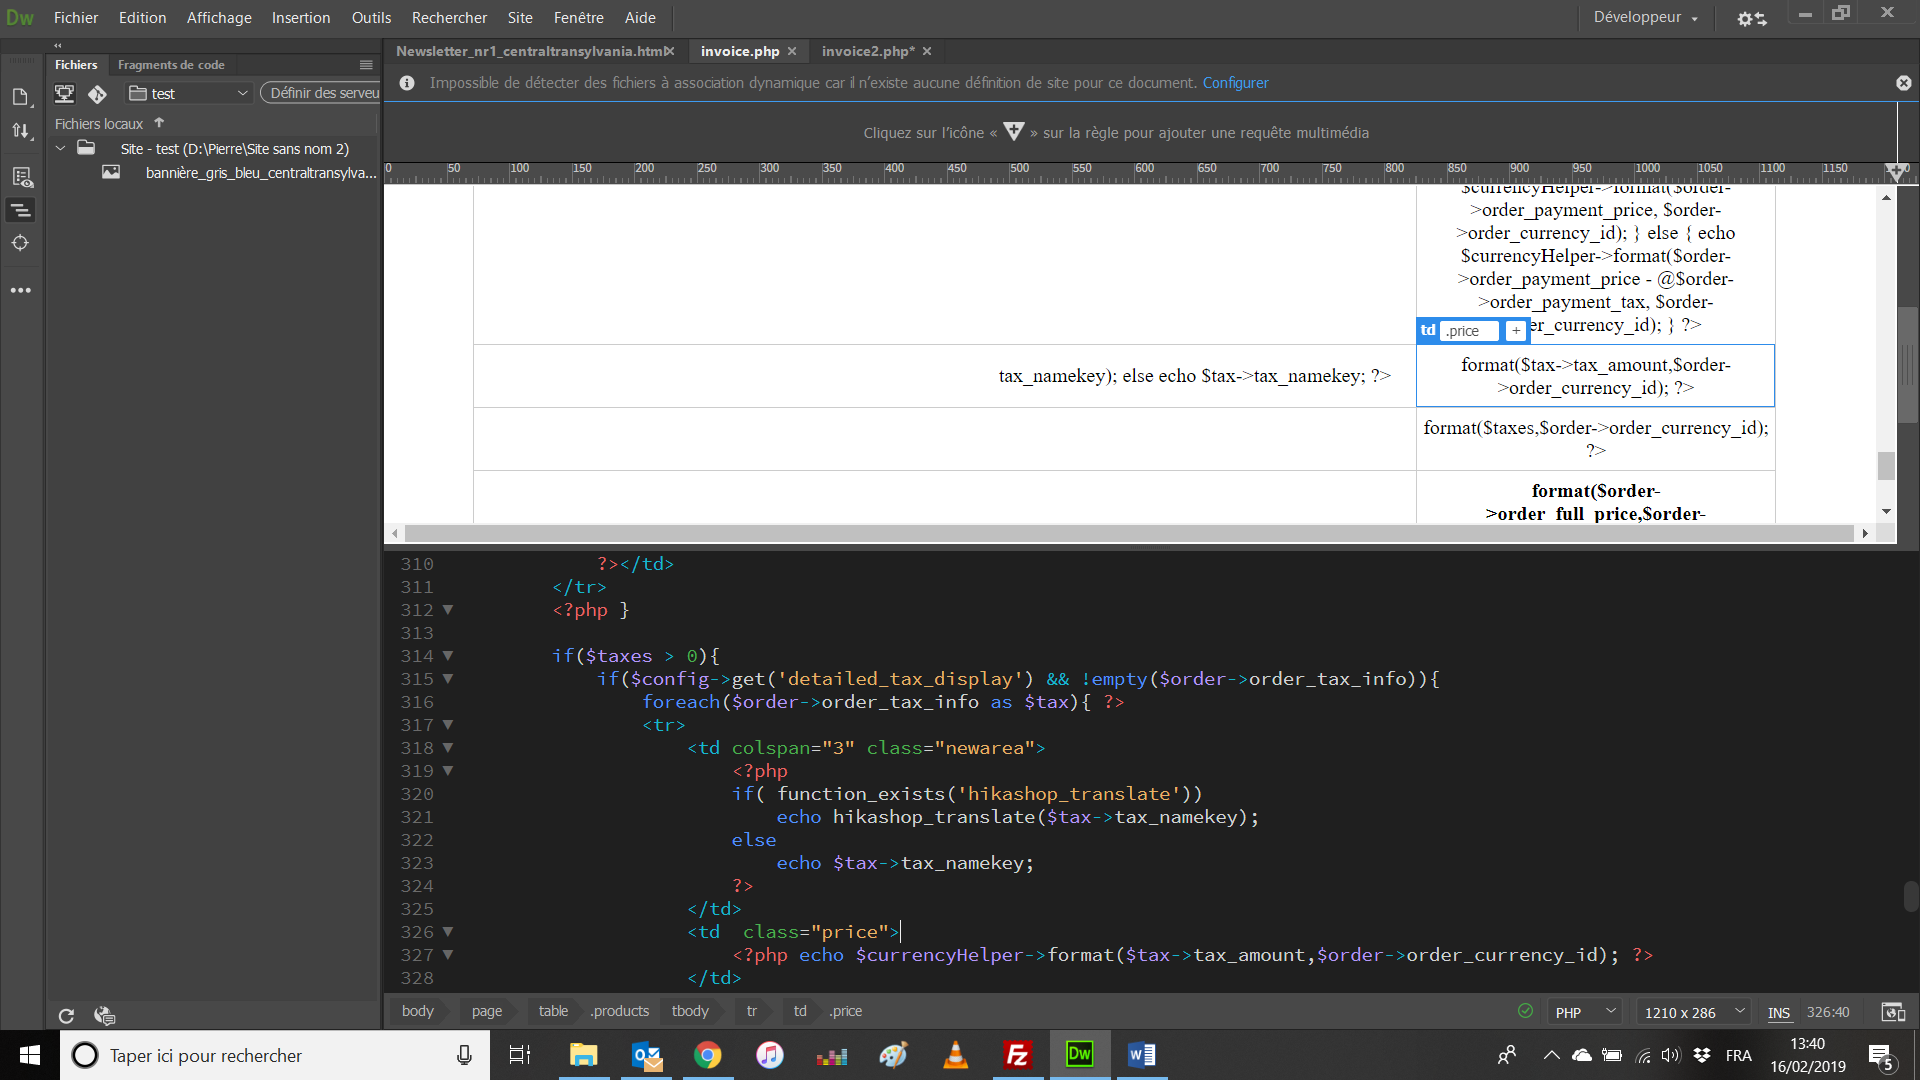The height and width of the screenshot is (1080, 1920).
Task: Open the file management icon in left toolbar
Action: click(20, 131)
